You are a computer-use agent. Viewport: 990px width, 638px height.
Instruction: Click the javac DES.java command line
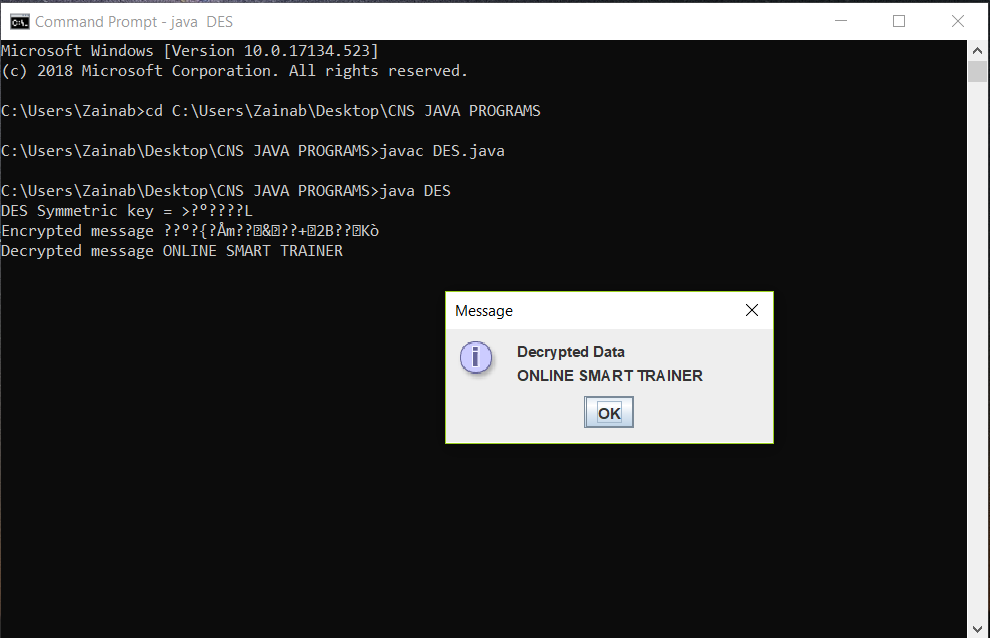pos(250,150)
